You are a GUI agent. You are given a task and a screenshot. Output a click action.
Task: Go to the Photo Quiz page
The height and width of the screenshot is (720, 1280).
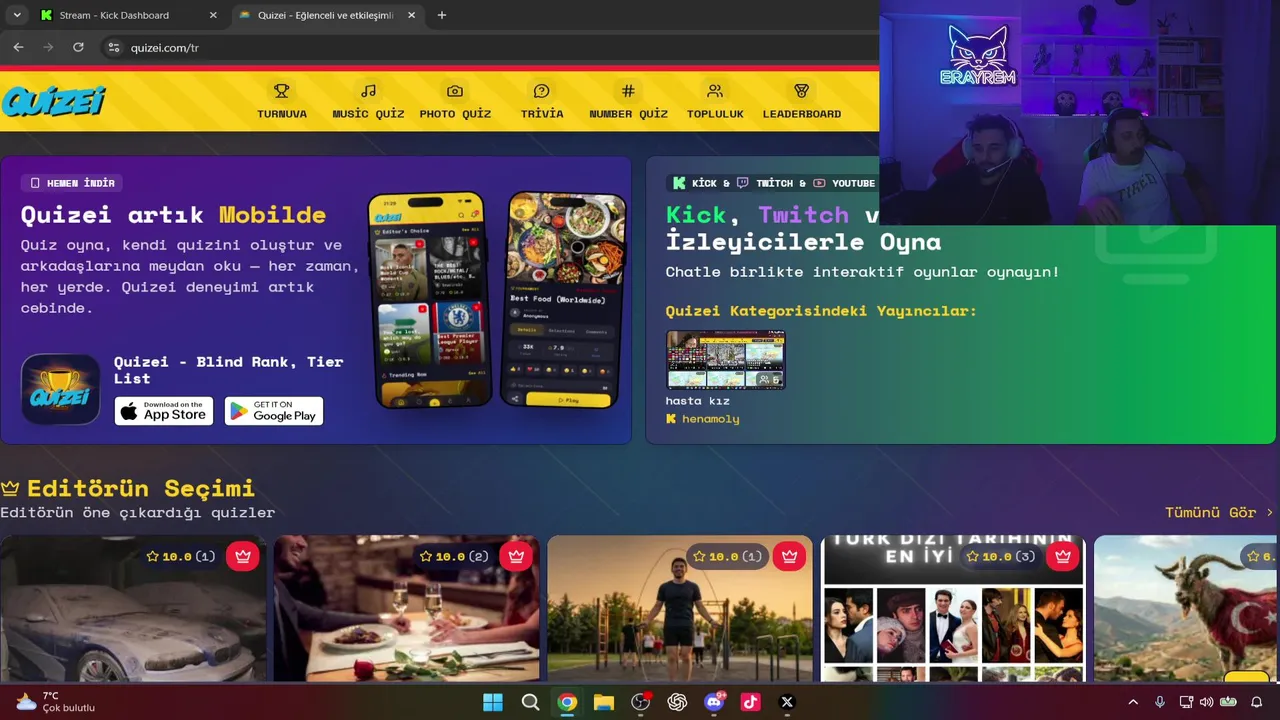coord(455,101)
